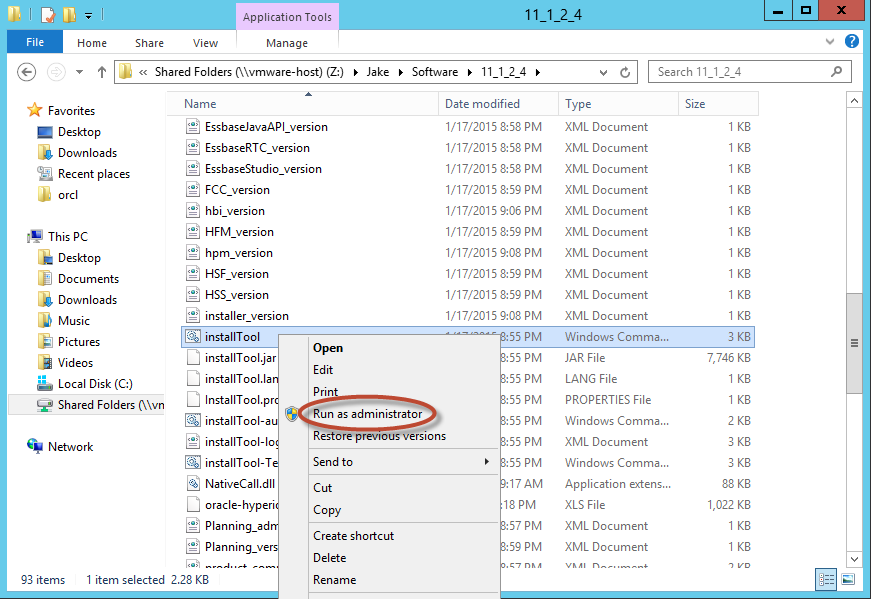The height and width of the screenshot is (599, 871).
Task: Click the Properties quick access icon
Action: click(48, 14)
